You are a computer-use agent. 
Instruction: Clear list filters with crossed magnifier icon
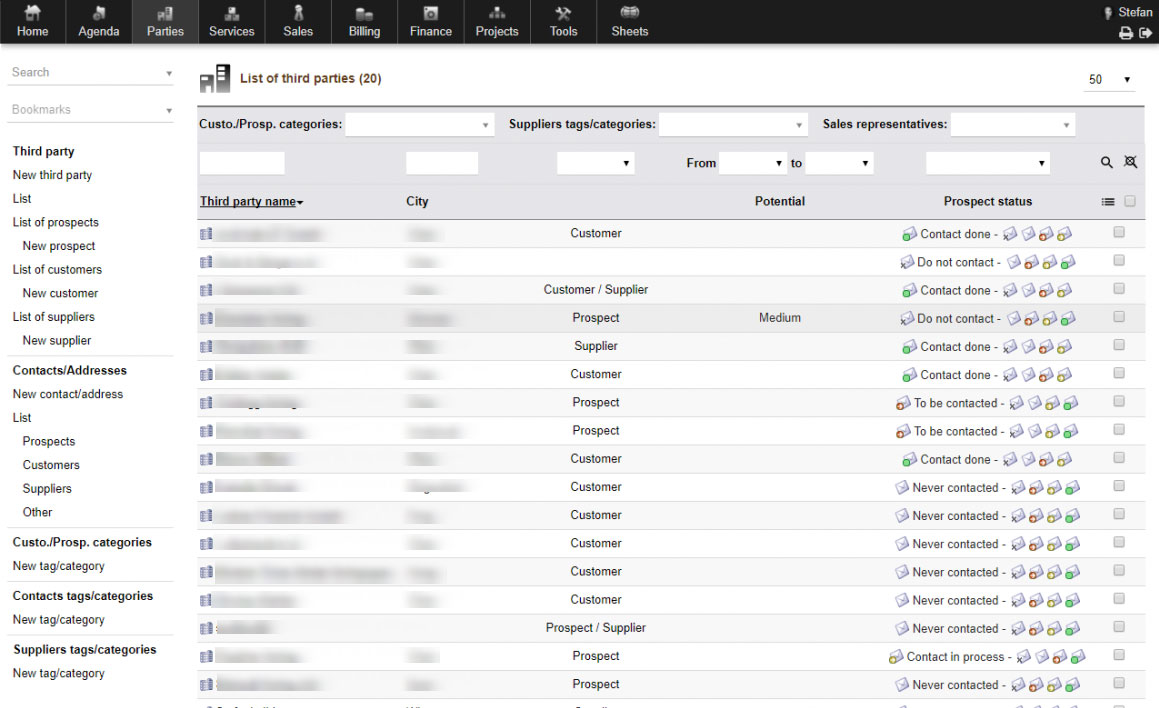click(1130, 162)
